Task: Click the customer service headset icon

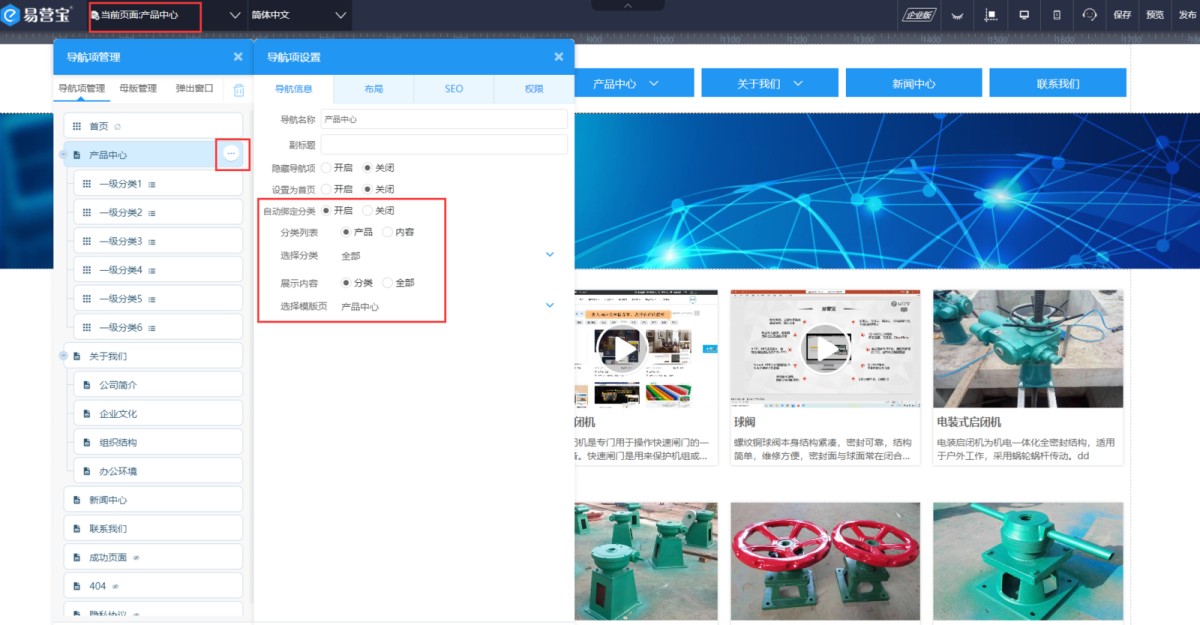Action: (1090, 15)
